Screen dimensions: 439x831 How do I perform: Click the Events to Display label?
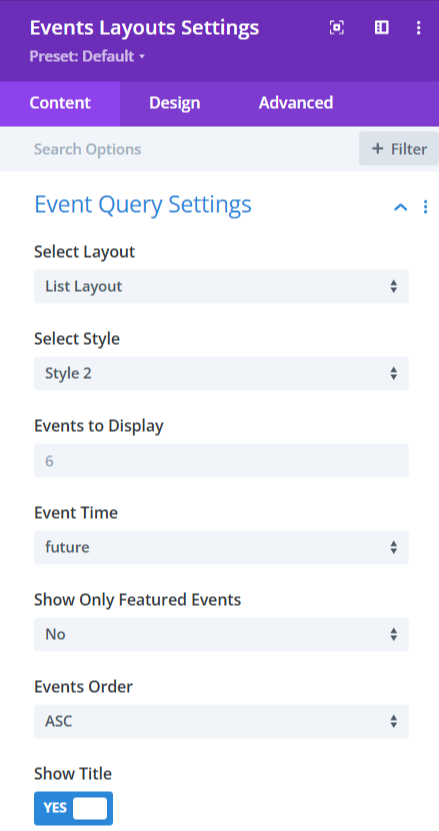pos(99,426)
